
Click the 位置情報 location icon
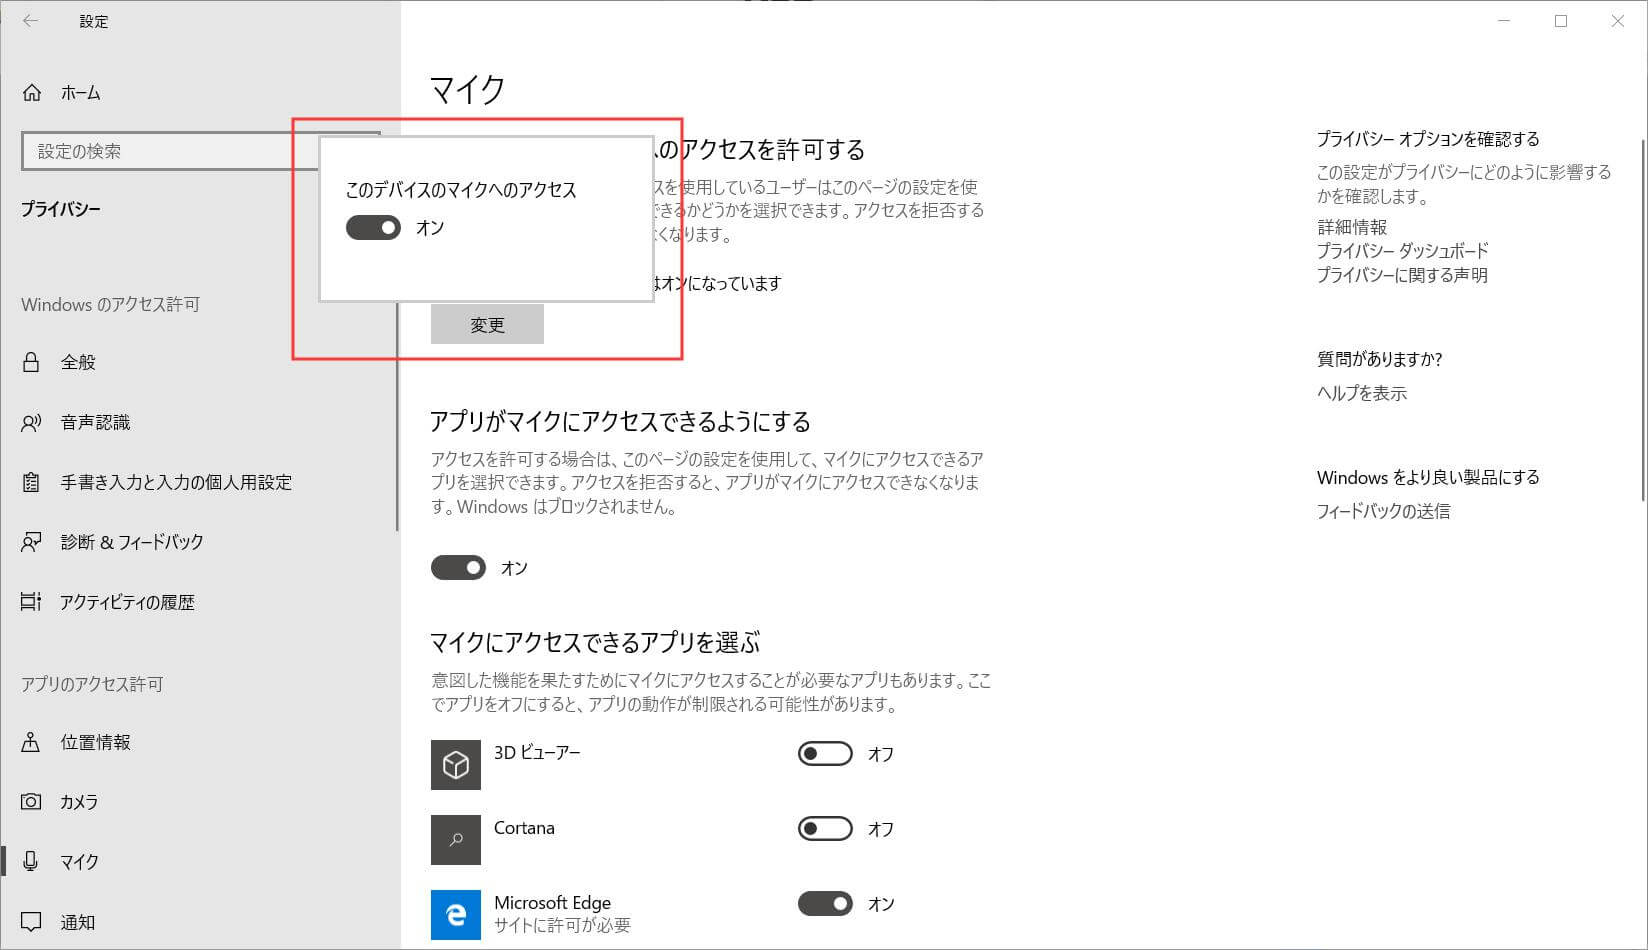point(31,742)
